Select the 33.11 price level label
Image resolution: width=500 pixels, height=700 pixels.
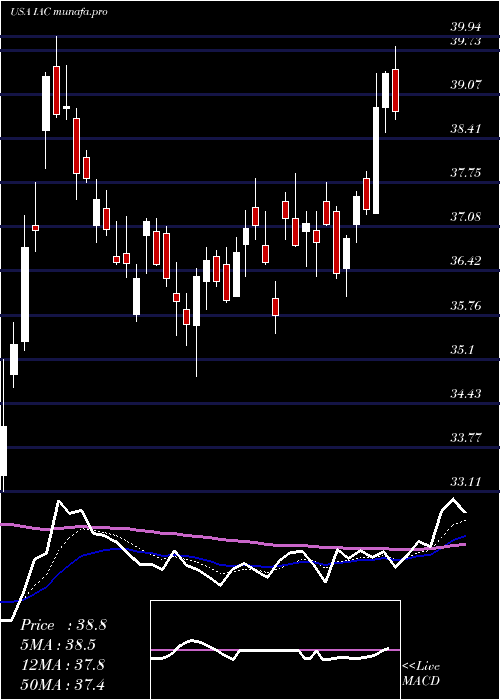point(466,482)
